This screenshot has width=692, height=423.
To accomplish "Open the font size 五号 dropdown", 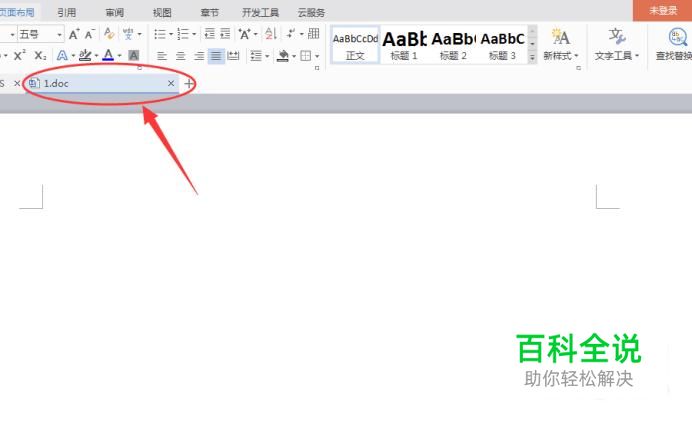I will click(59, 34).
